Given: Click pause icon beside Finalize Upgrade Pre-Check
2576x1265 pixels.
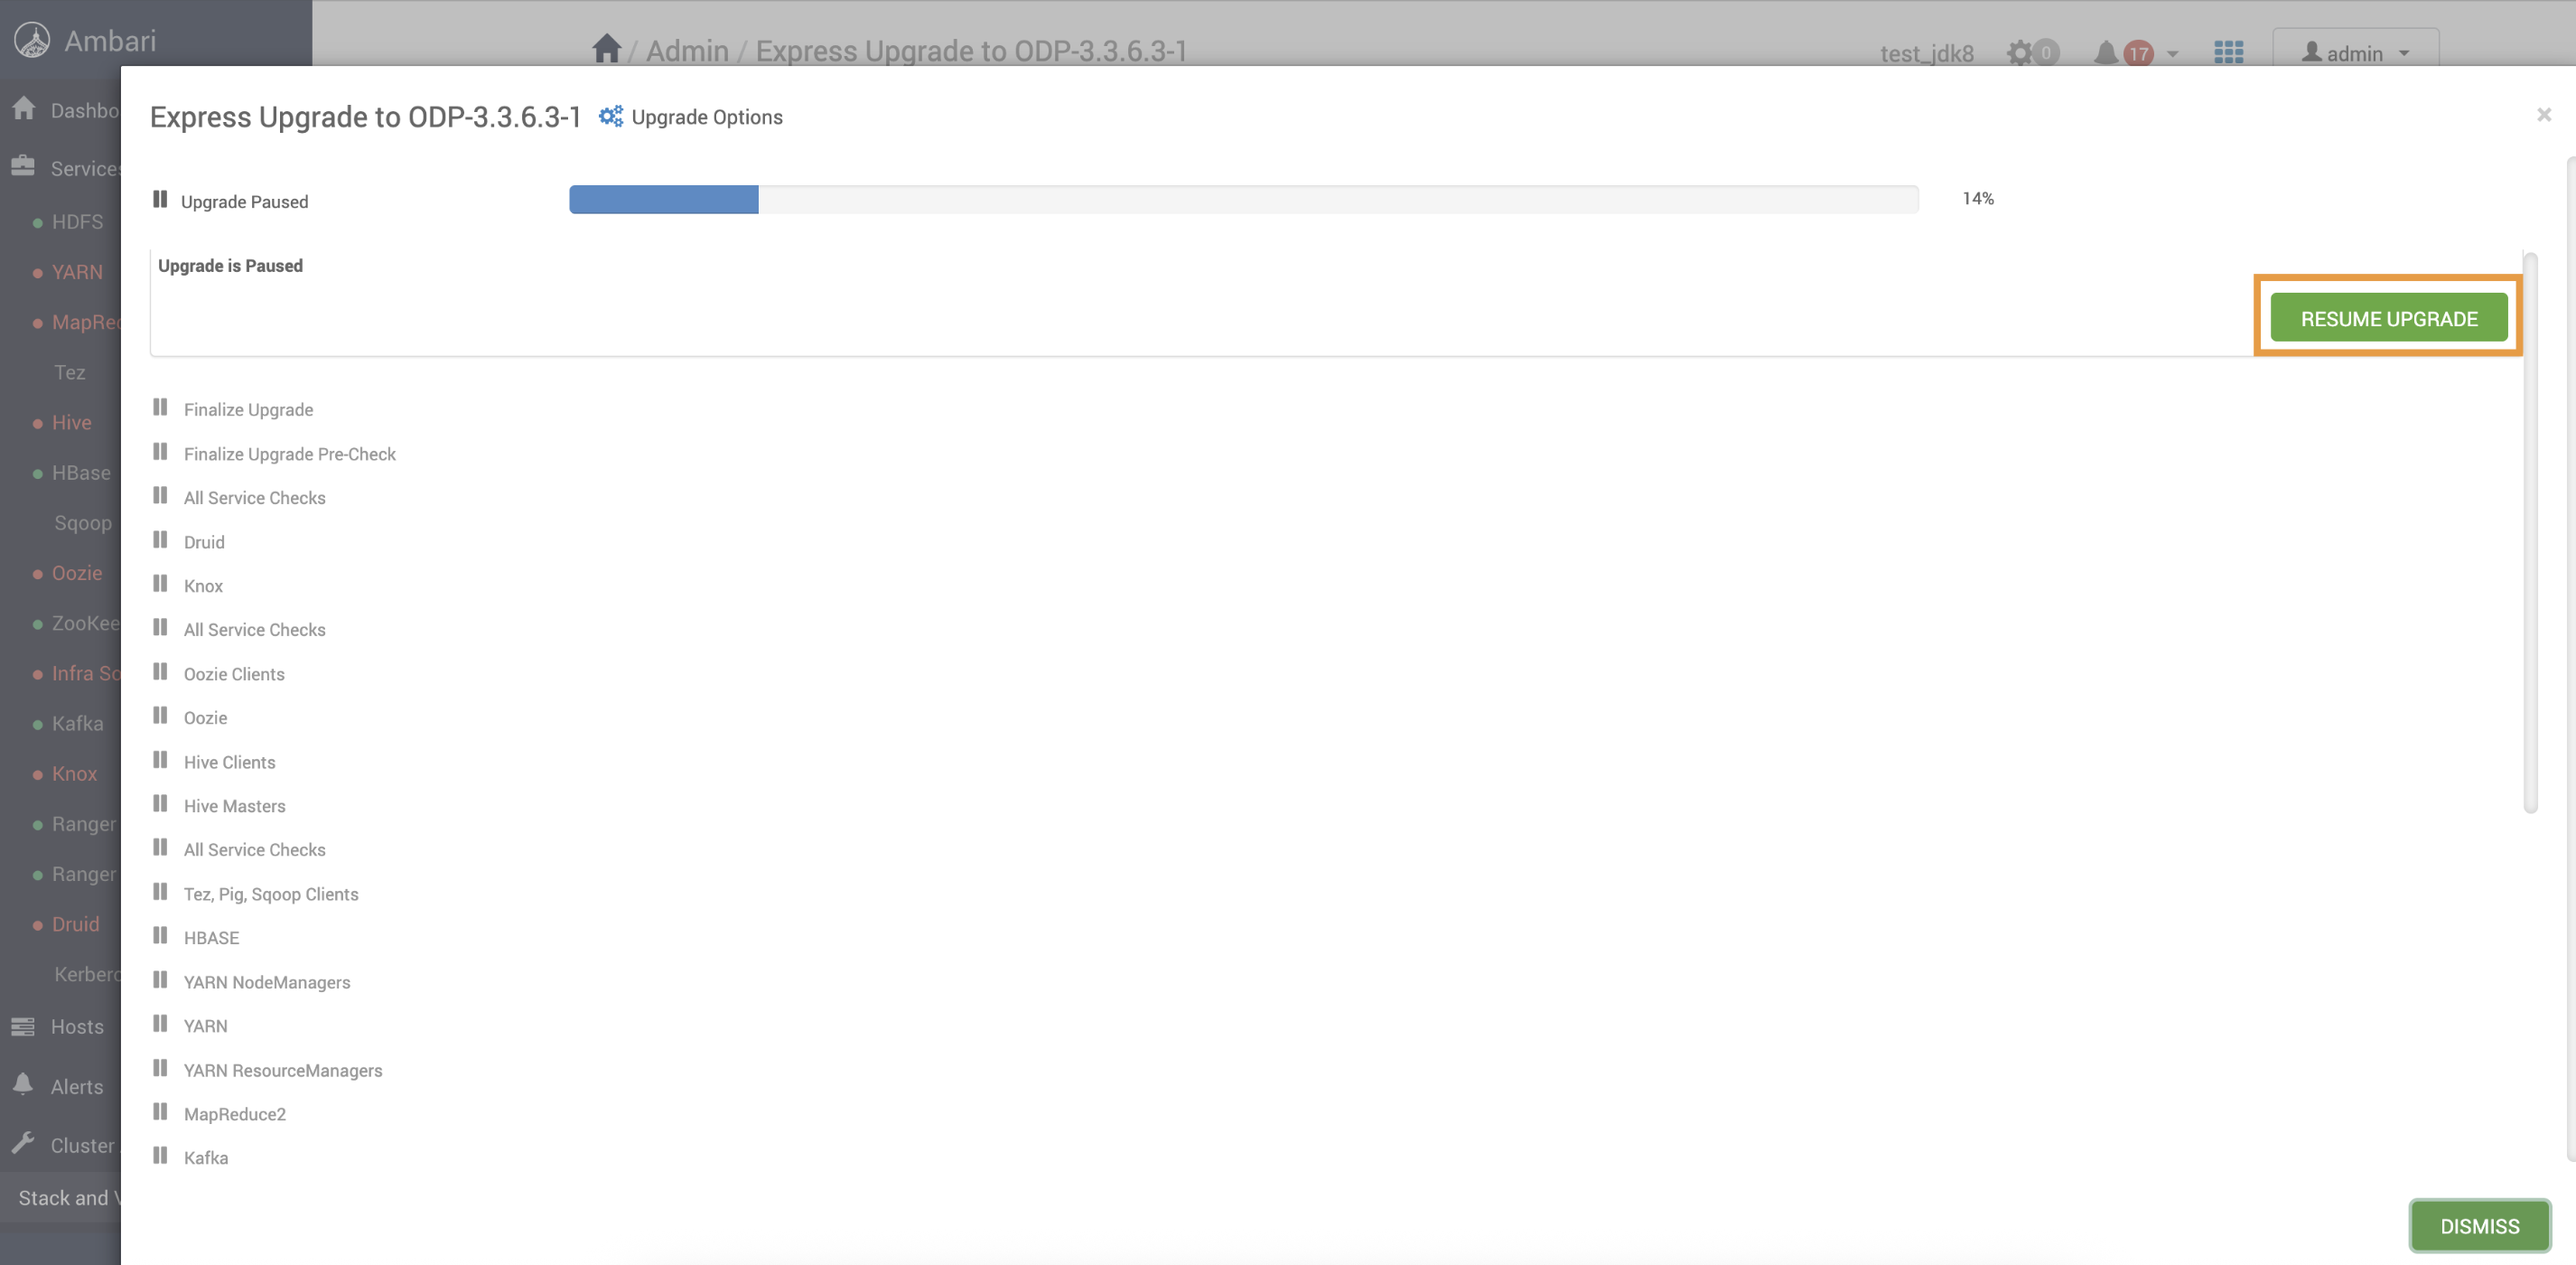Looking at the screenshot, I should point(160,451).
